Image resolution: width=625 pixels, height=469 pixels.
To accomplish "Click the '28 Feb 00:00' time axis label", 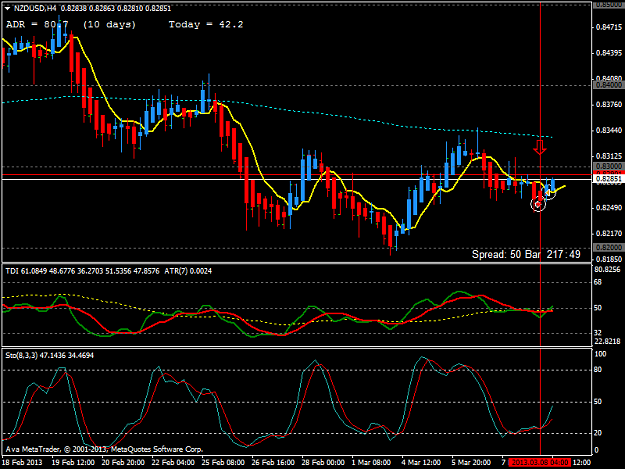I will tap(323, 462).
